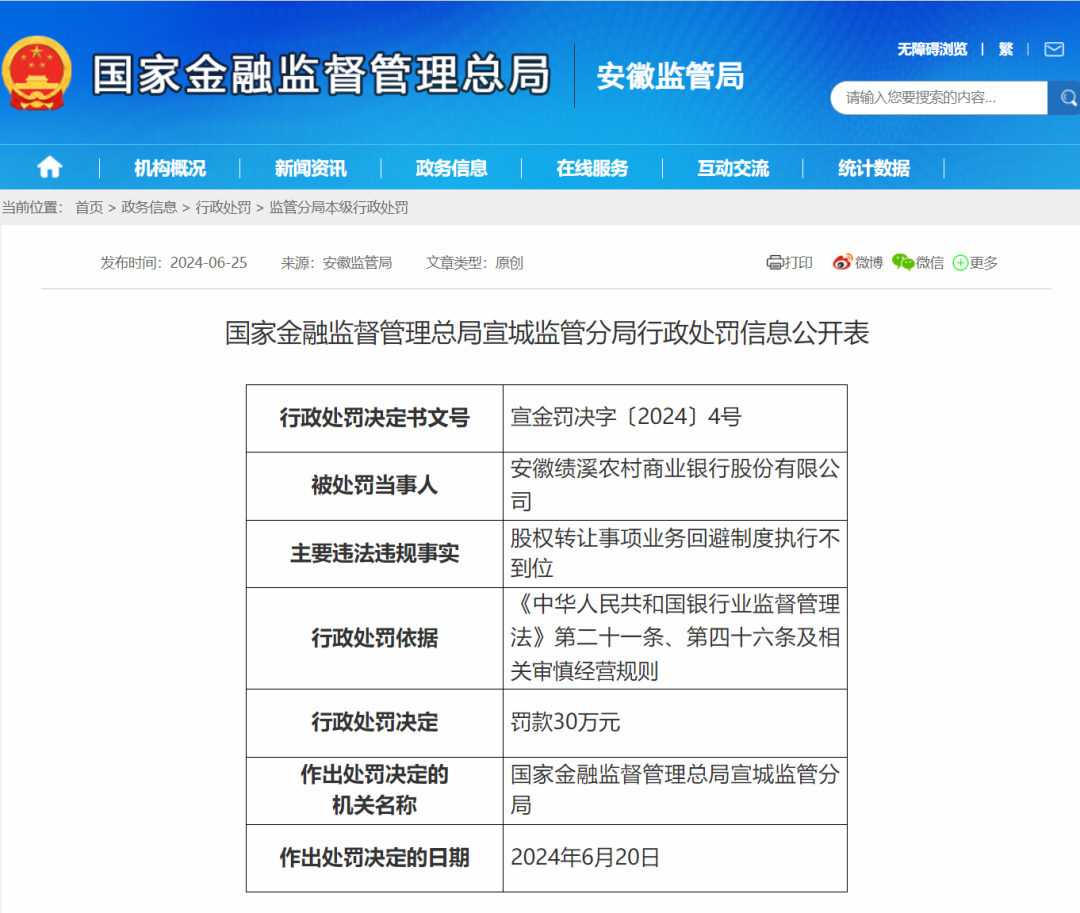The image size is (1080, 913).
Task: Click the row header 行政处罚决定
Action: (x=375, y=722)
